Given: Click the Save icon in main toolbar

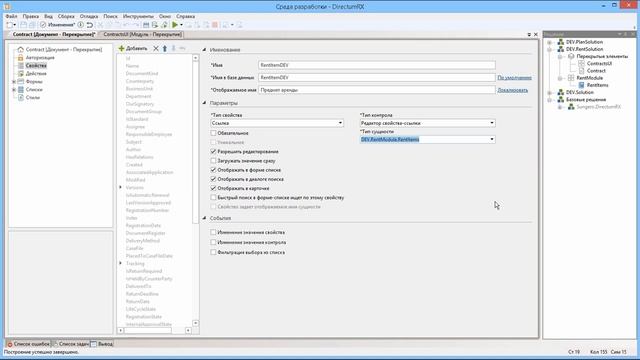Looking at the screenshot, I should (x=24, y=25).
